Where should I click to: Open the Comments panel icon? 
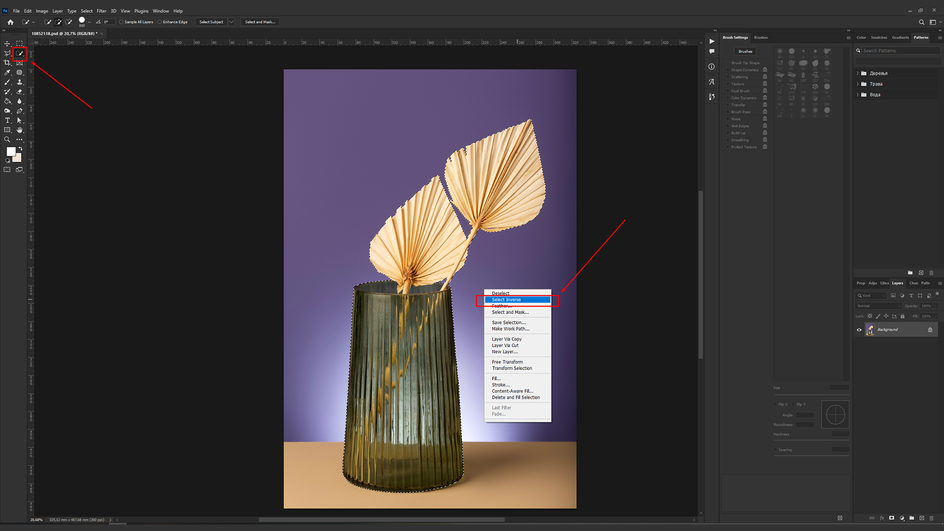point(712,52)
